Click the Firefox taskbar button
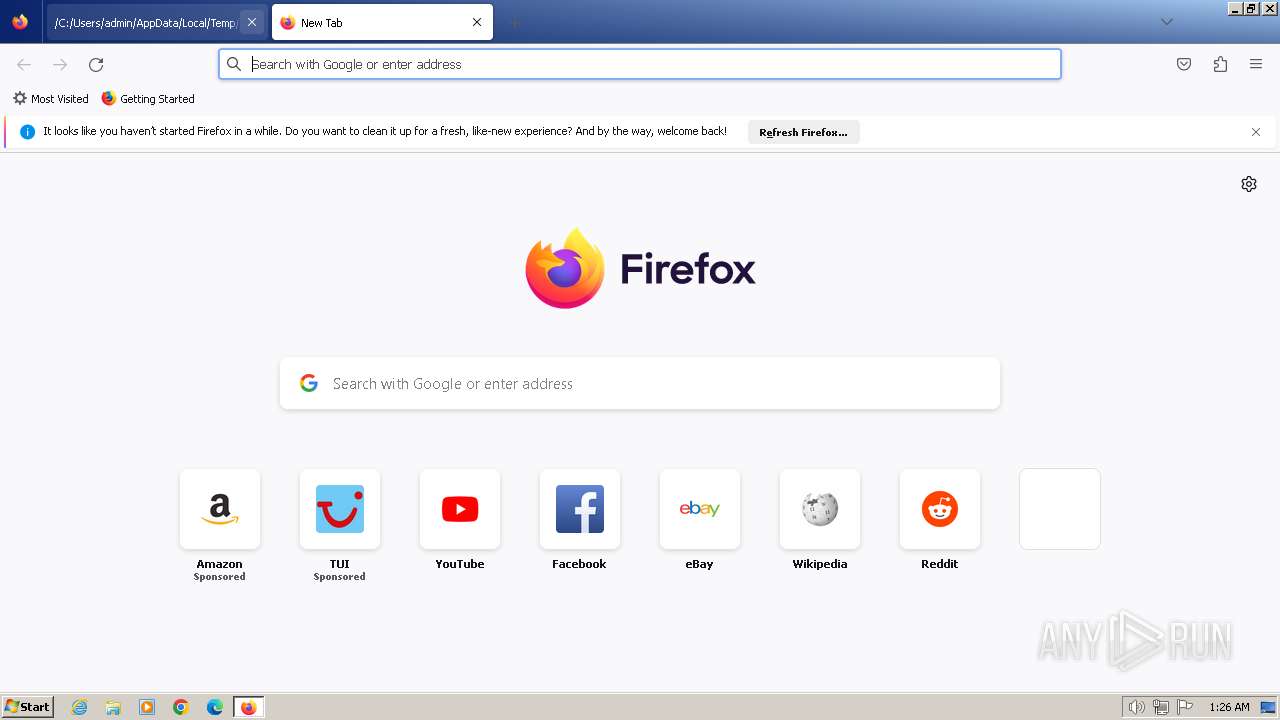Viewport: 1280px width, 720px height. point(249,707)
